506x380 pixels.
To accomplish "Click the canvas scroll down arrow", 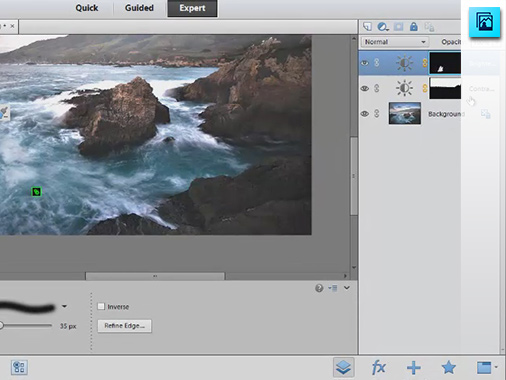I will [x=354, y=267].
